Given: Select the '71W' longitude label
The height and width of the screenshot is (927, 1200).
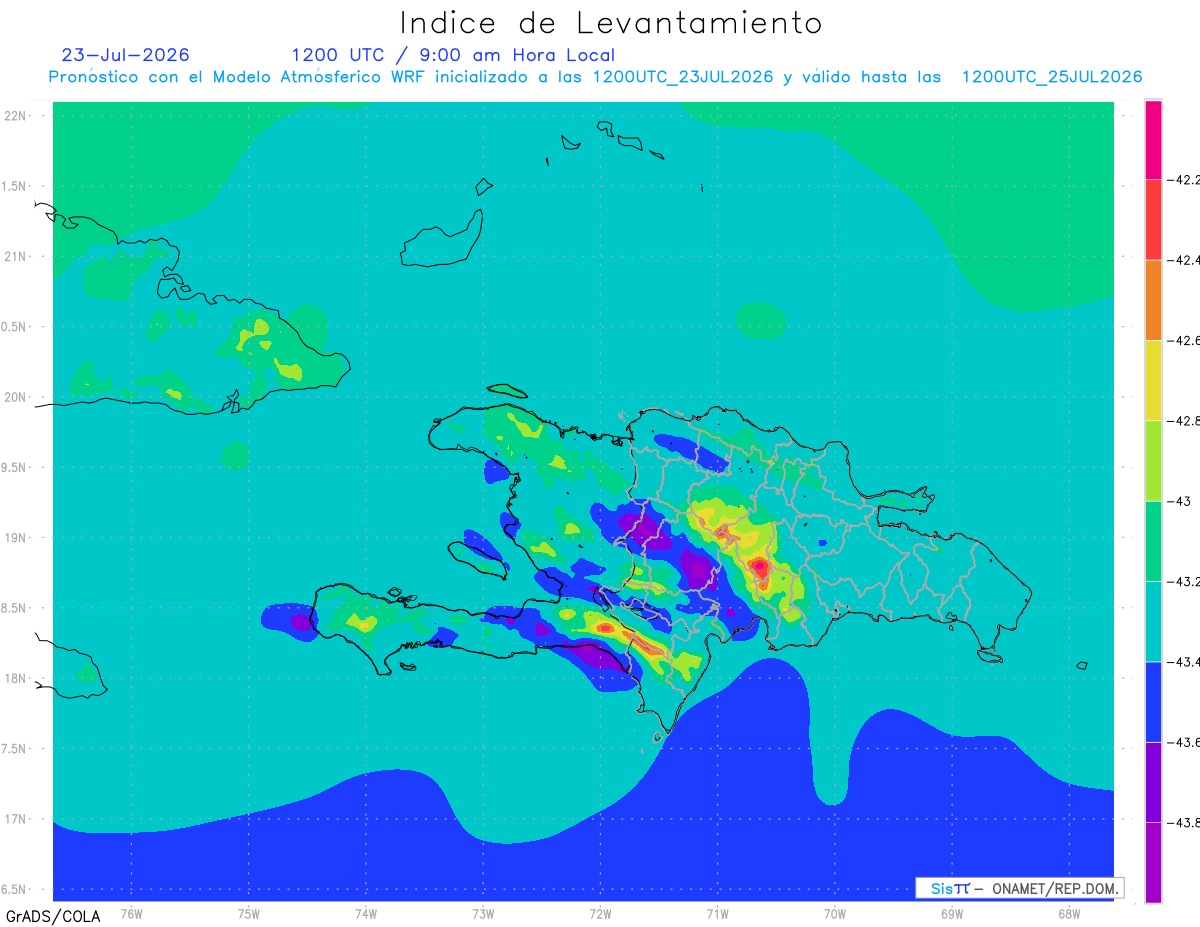Looking at the screenshot, I should 717,914.
